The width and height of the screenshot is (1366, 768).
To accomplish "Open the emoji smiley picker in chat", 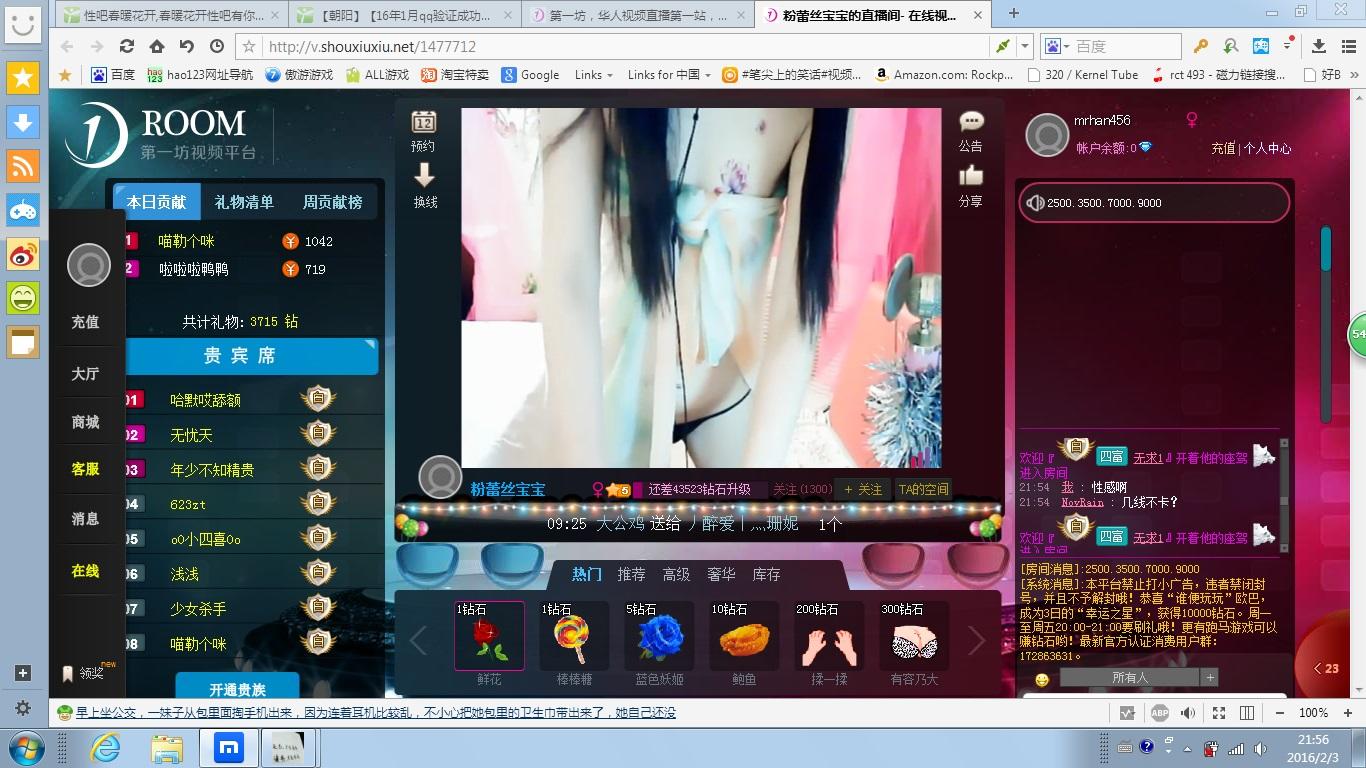I will (1042, 679).
